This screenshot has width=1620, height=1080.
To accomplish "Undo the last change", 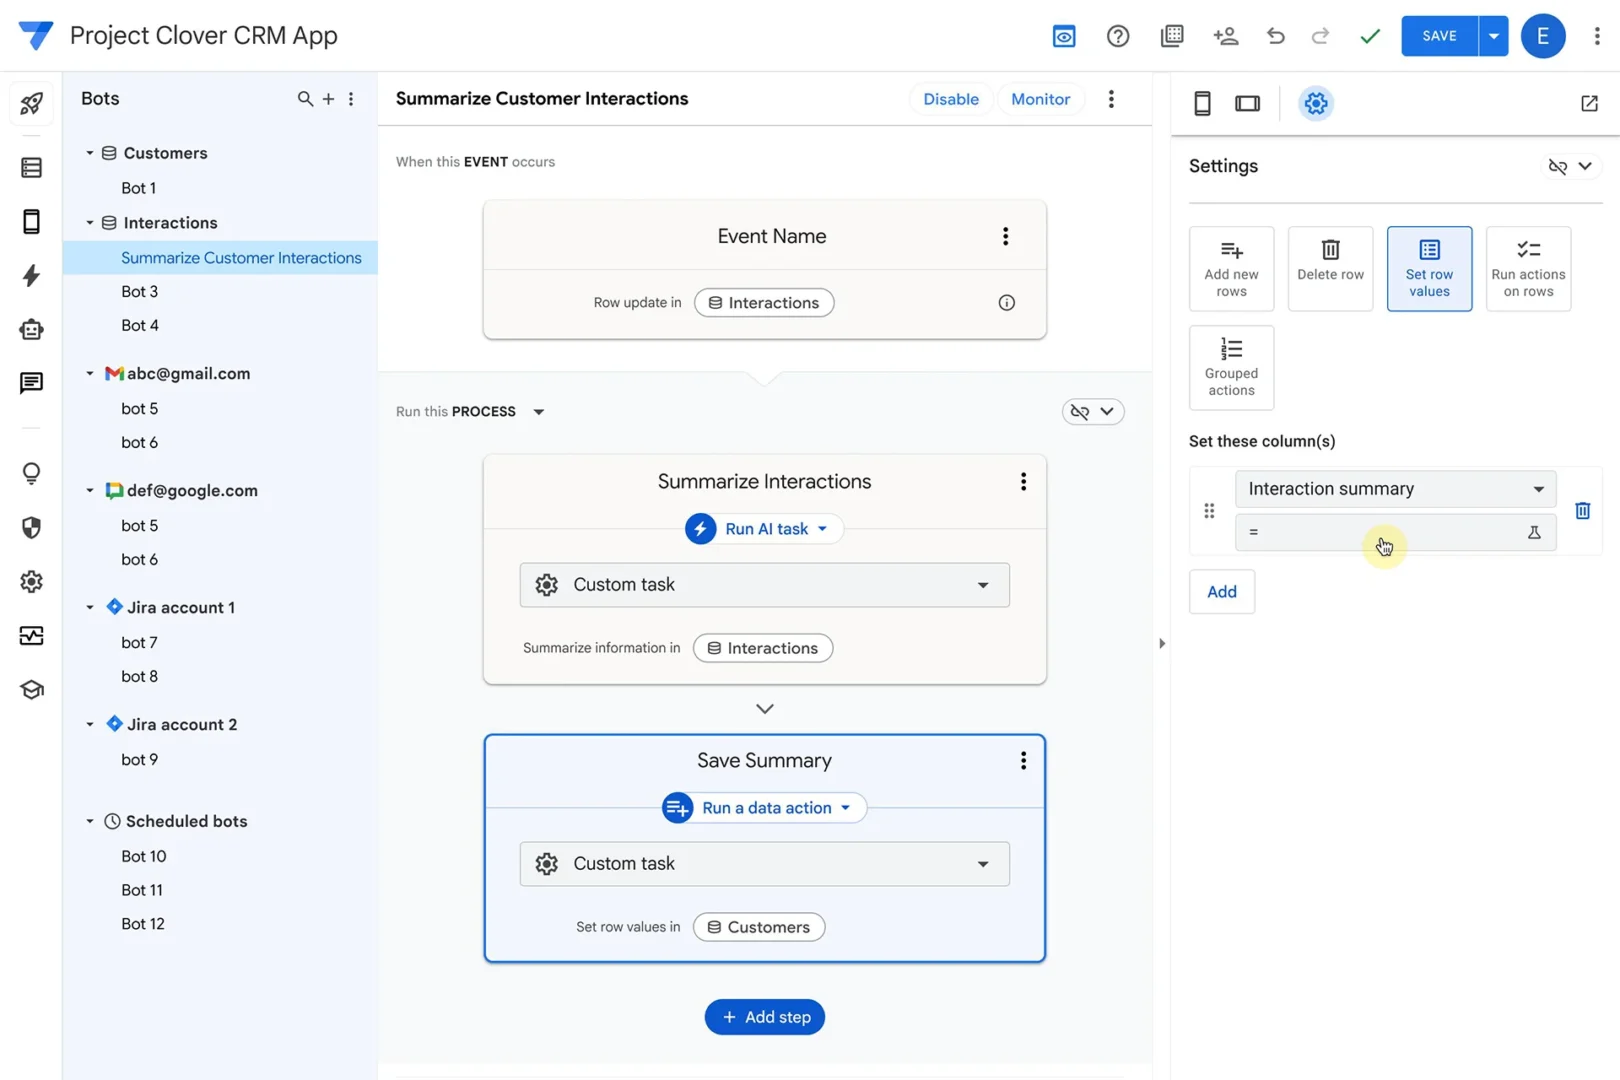I will (1276, 36).
